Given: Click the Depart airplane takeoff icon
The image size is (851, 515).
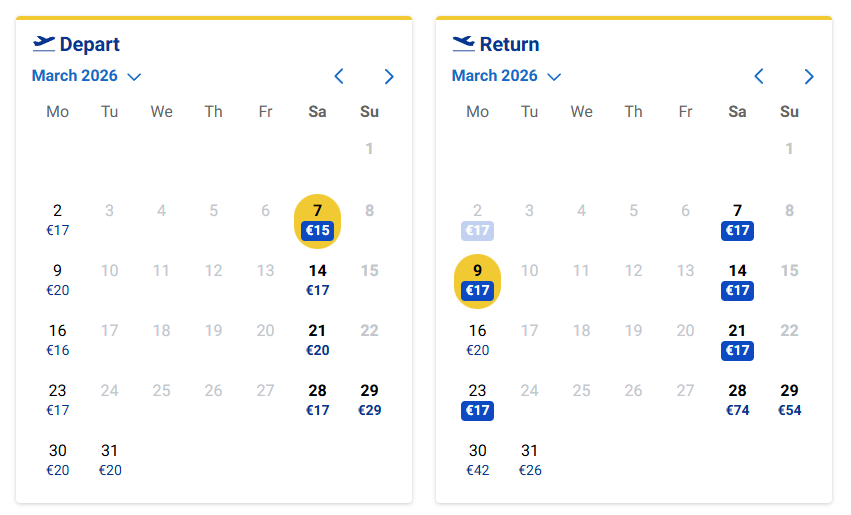Looking at the screenshot, I should [44, 43].
